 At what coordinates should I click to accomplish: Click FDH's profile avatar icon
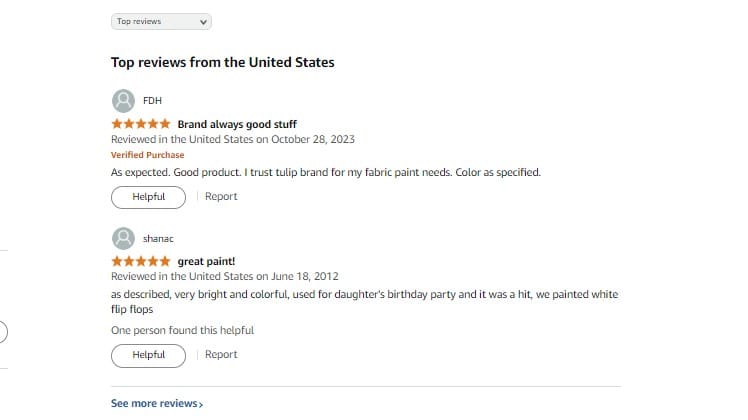pos(123,100)
